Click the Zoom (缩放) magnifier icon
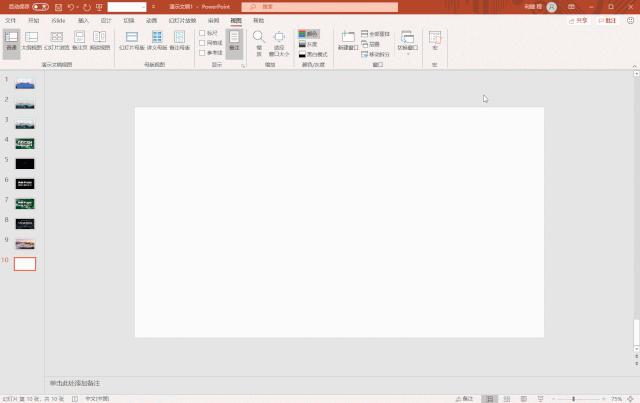 tap(259, 40)
